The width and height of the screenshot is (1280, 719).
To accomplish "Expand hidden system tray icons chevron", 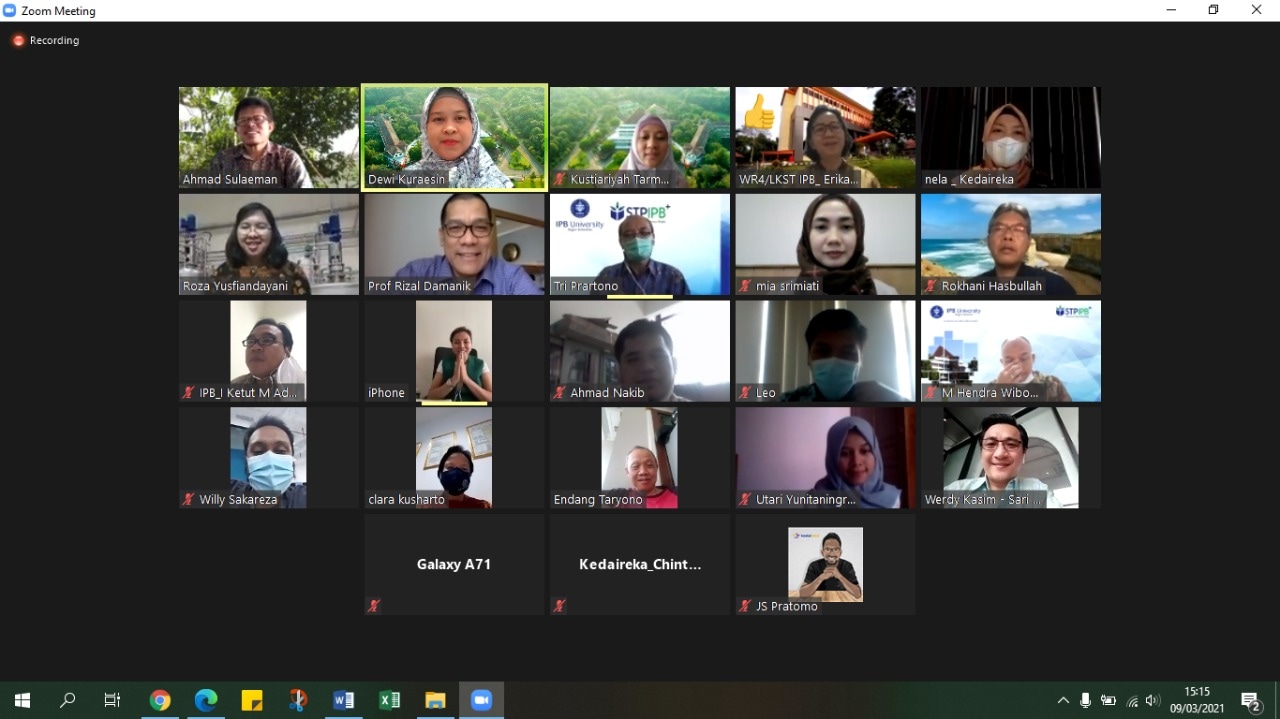I will click(x=1063, y=701).
